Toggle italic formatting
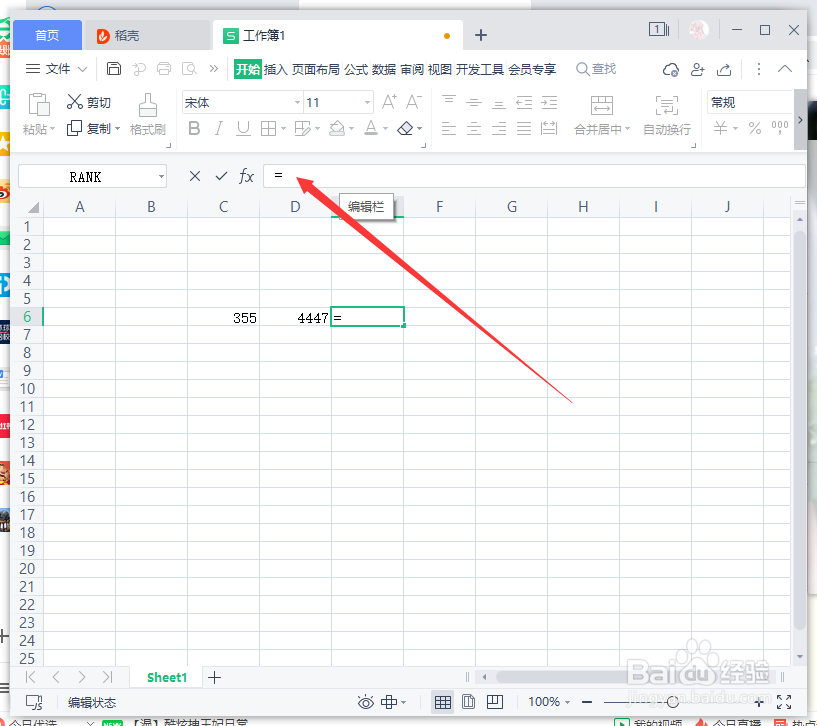The image size is (817, 726). click(219, 128)
